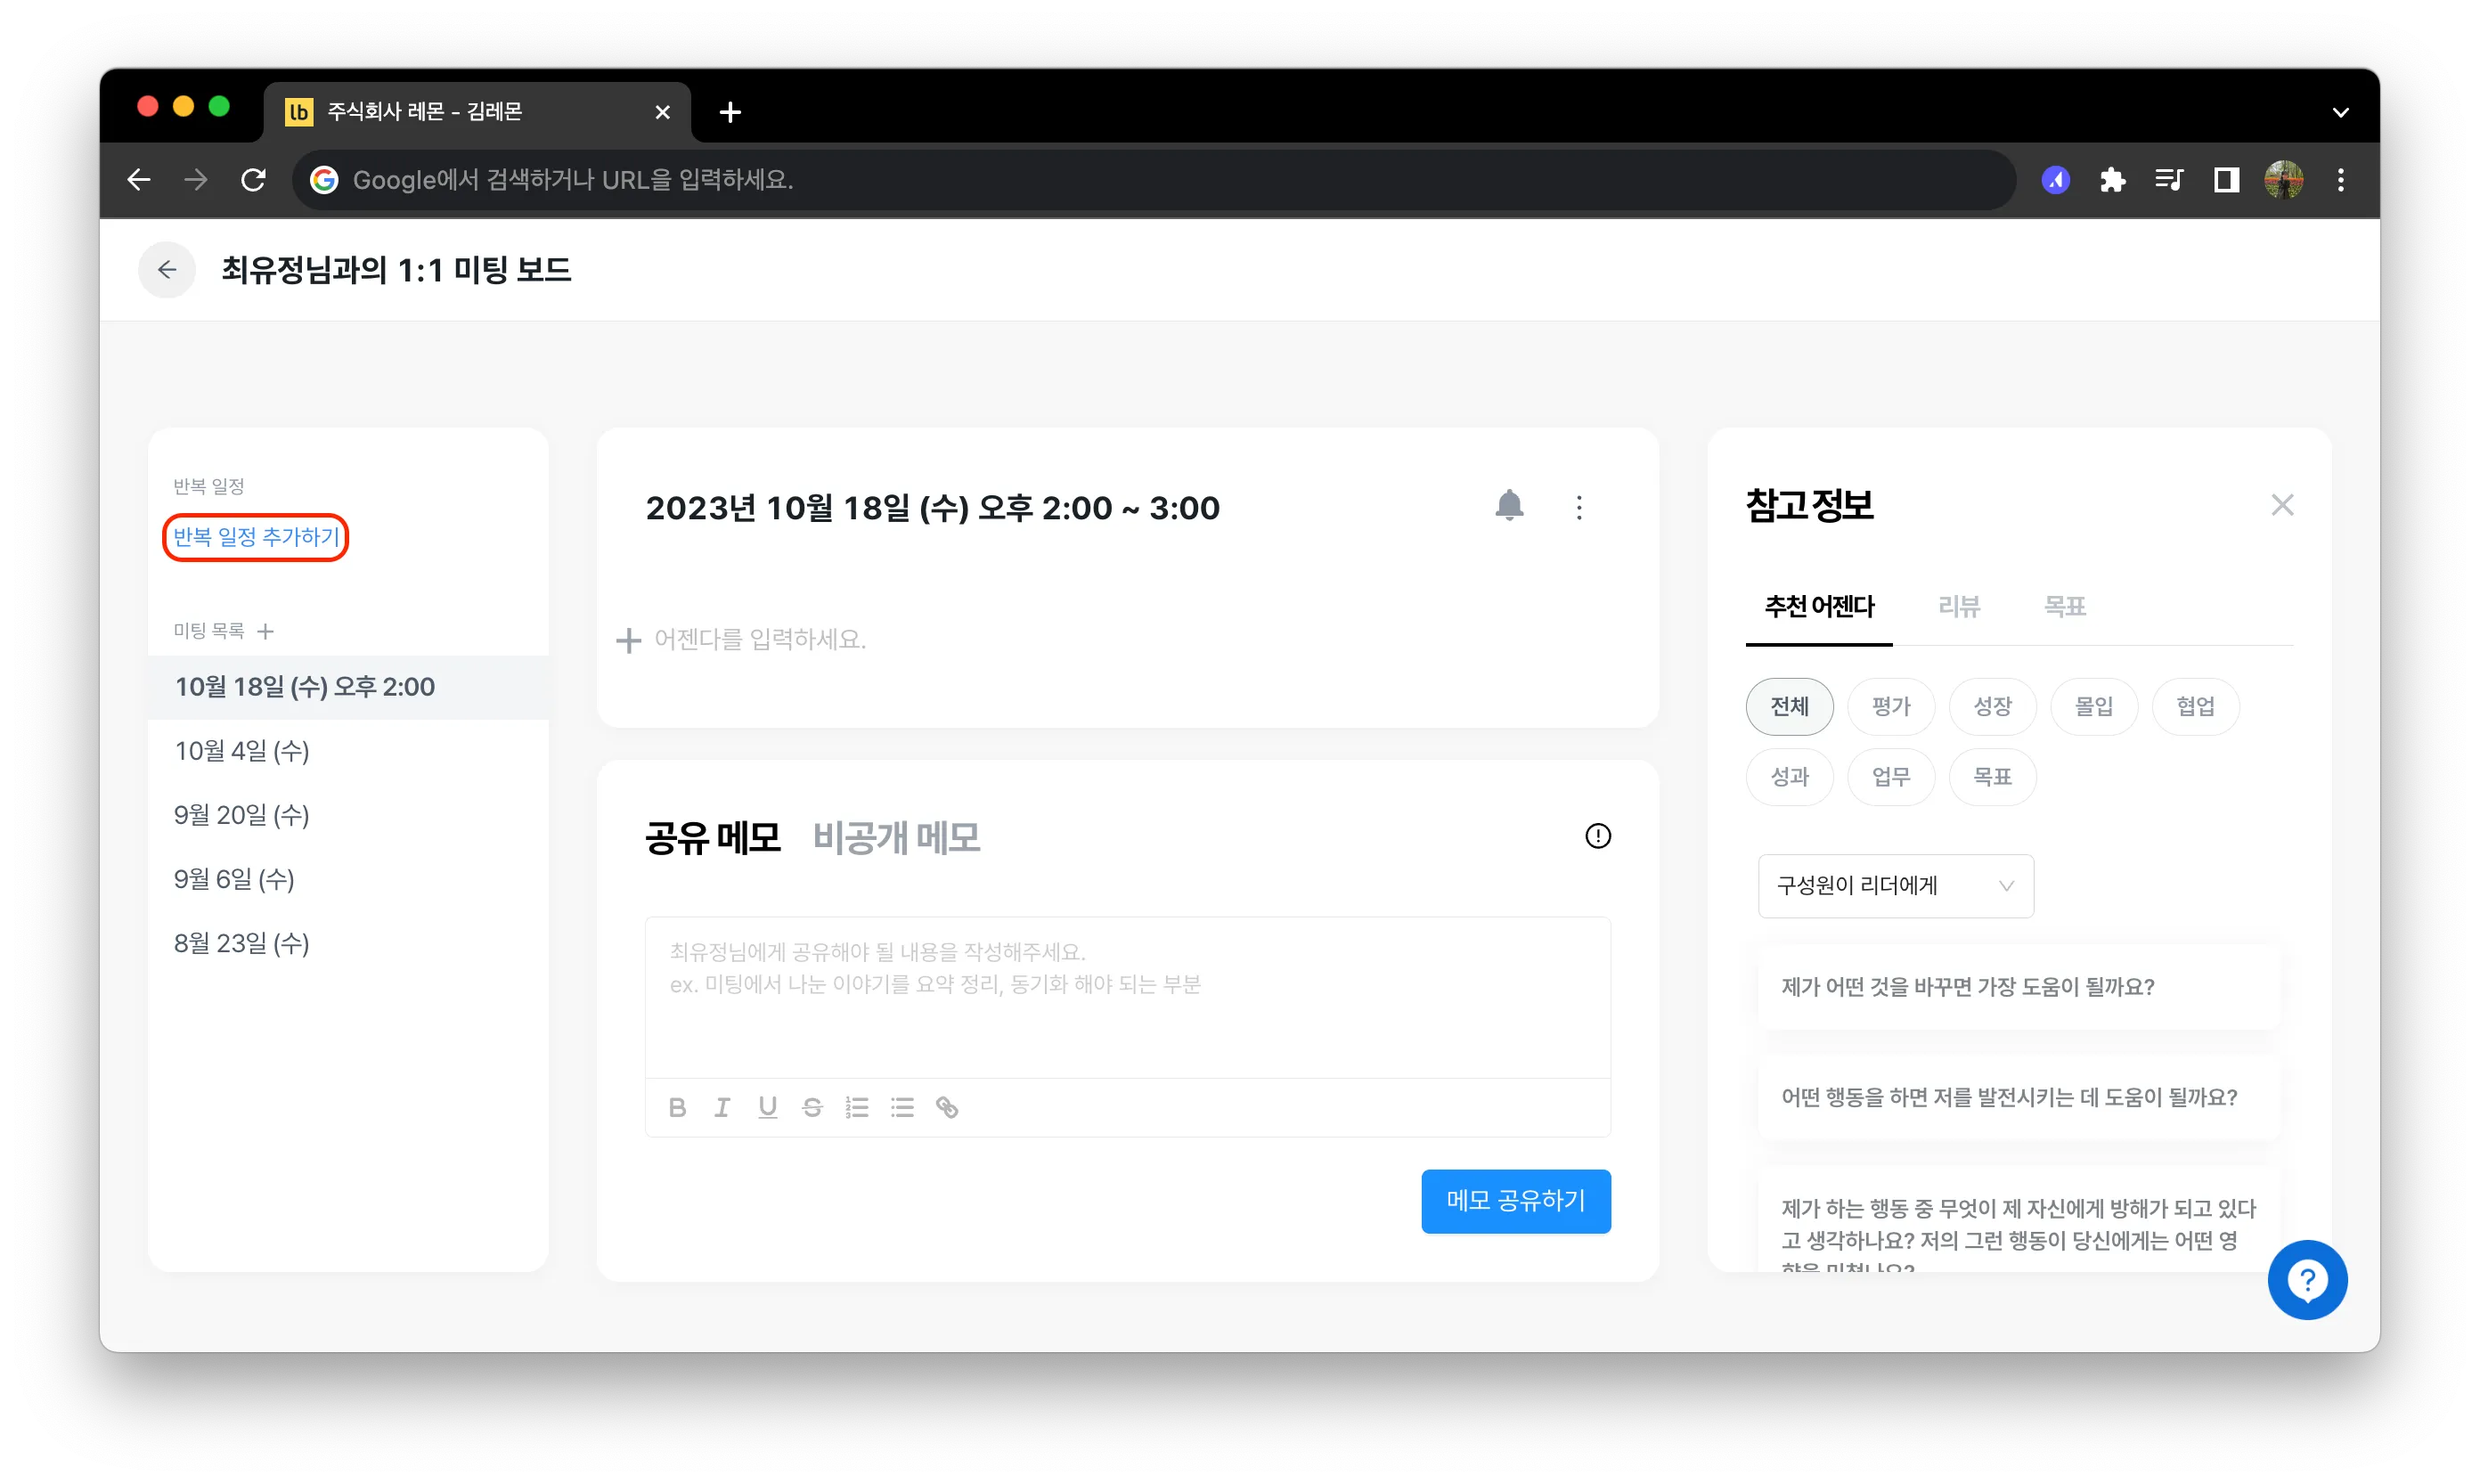
Task: Click the browser back button
Action: [139, 180]
